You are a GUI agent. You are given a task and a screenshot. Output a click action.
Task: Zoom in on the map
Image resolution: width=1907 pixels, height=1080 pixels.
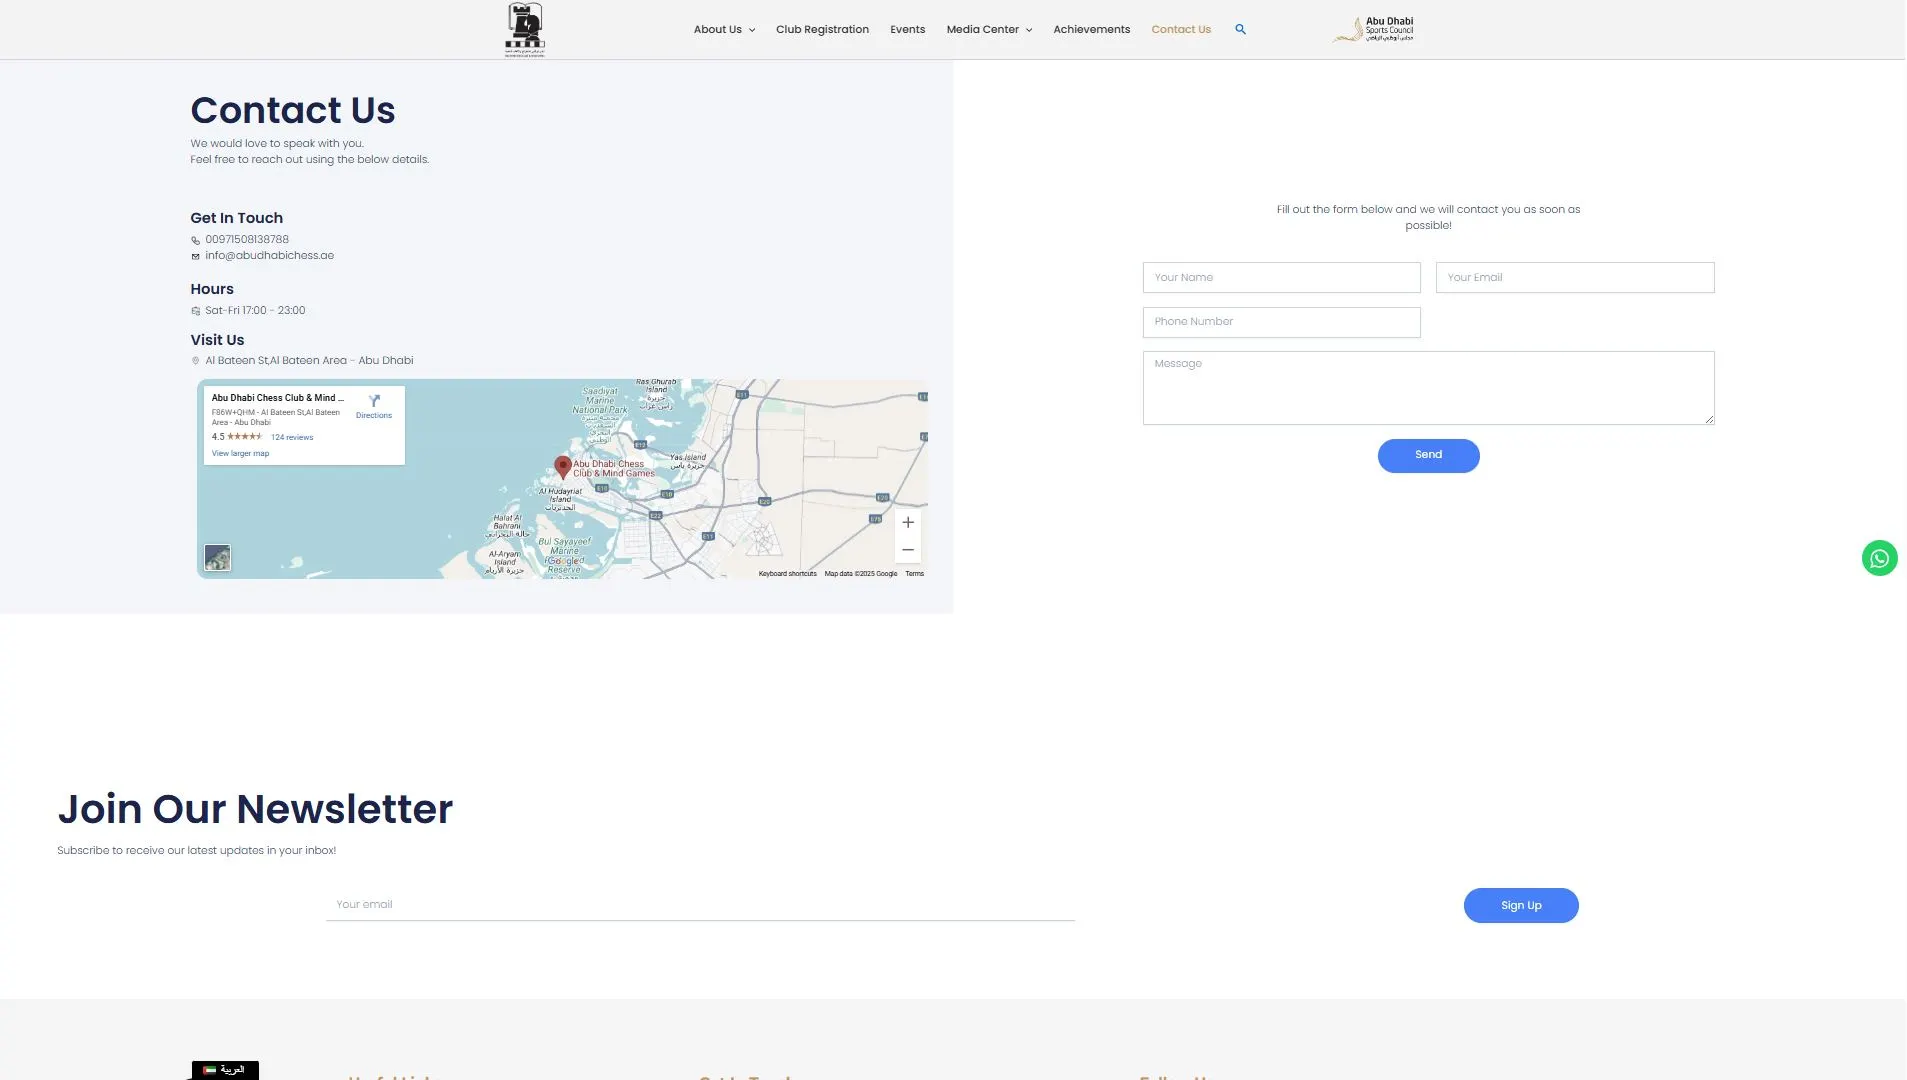click(907, 522)
